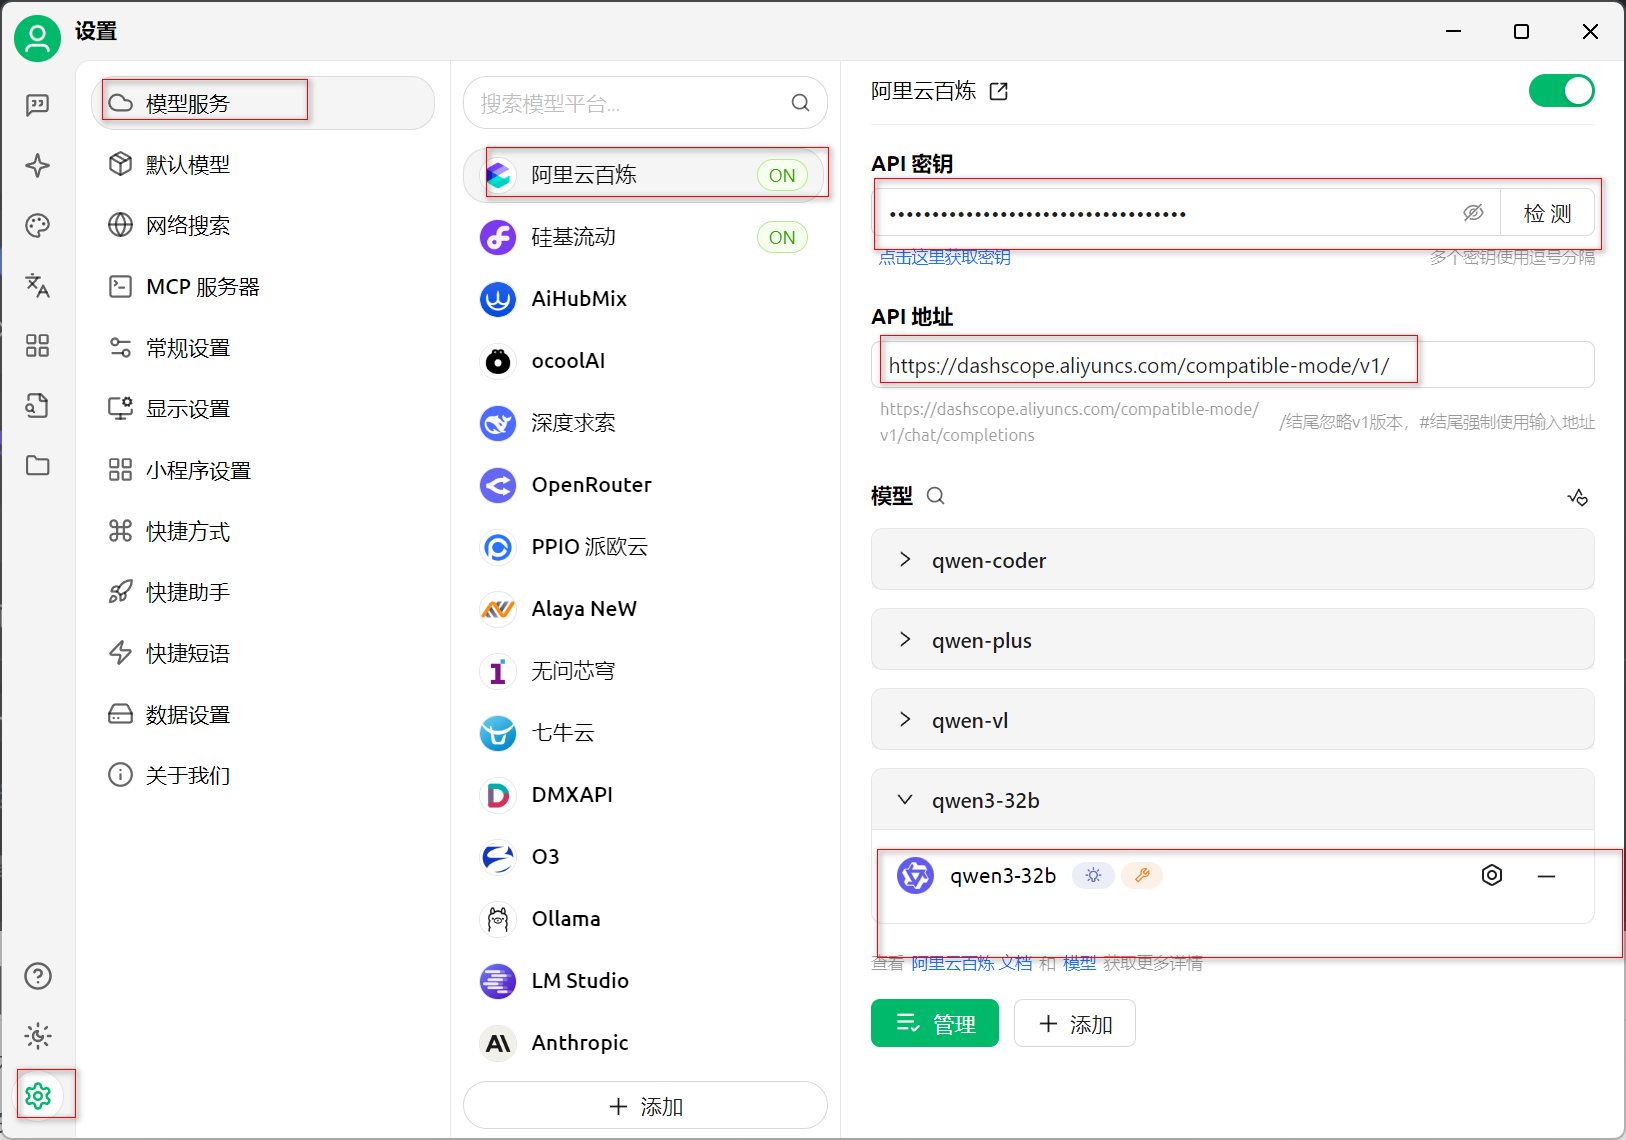Select the PPIO 派欧云 provider
Image resolution: width=1626 pixels, height=1140 pixels.
tap(645, 547)
